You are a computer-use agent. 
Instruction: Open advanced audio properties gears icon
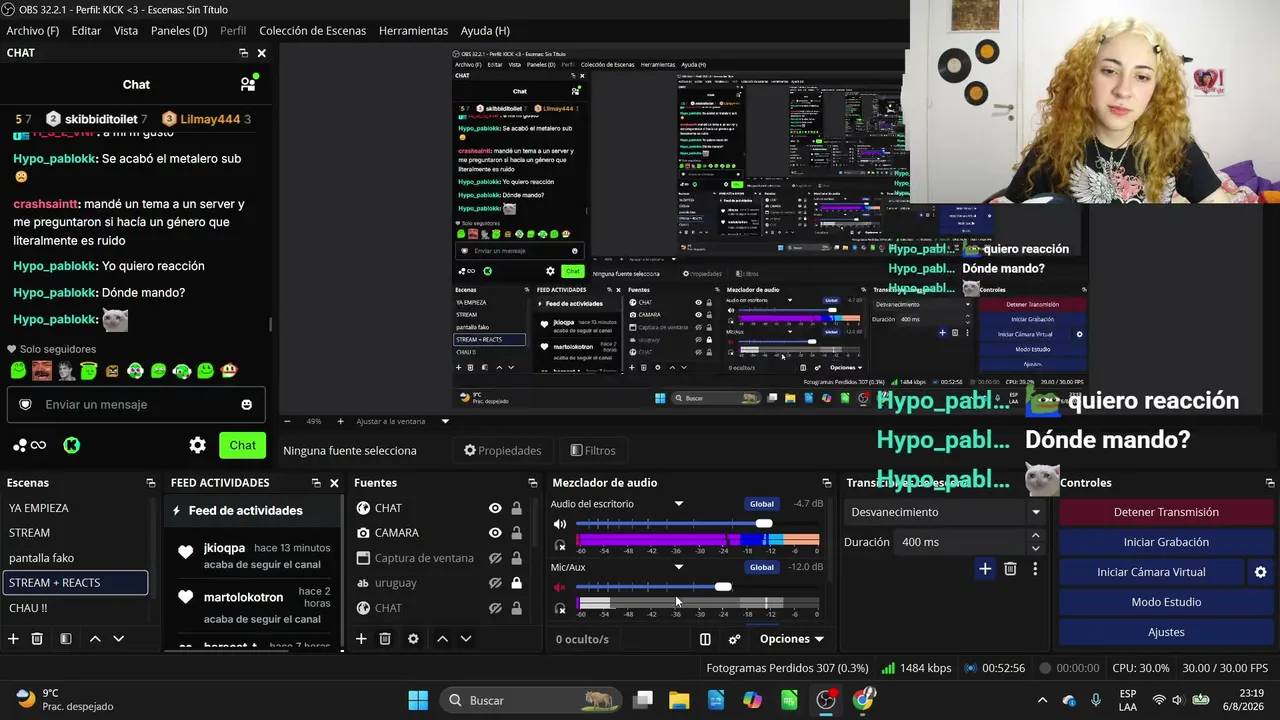tap(735, 639)
